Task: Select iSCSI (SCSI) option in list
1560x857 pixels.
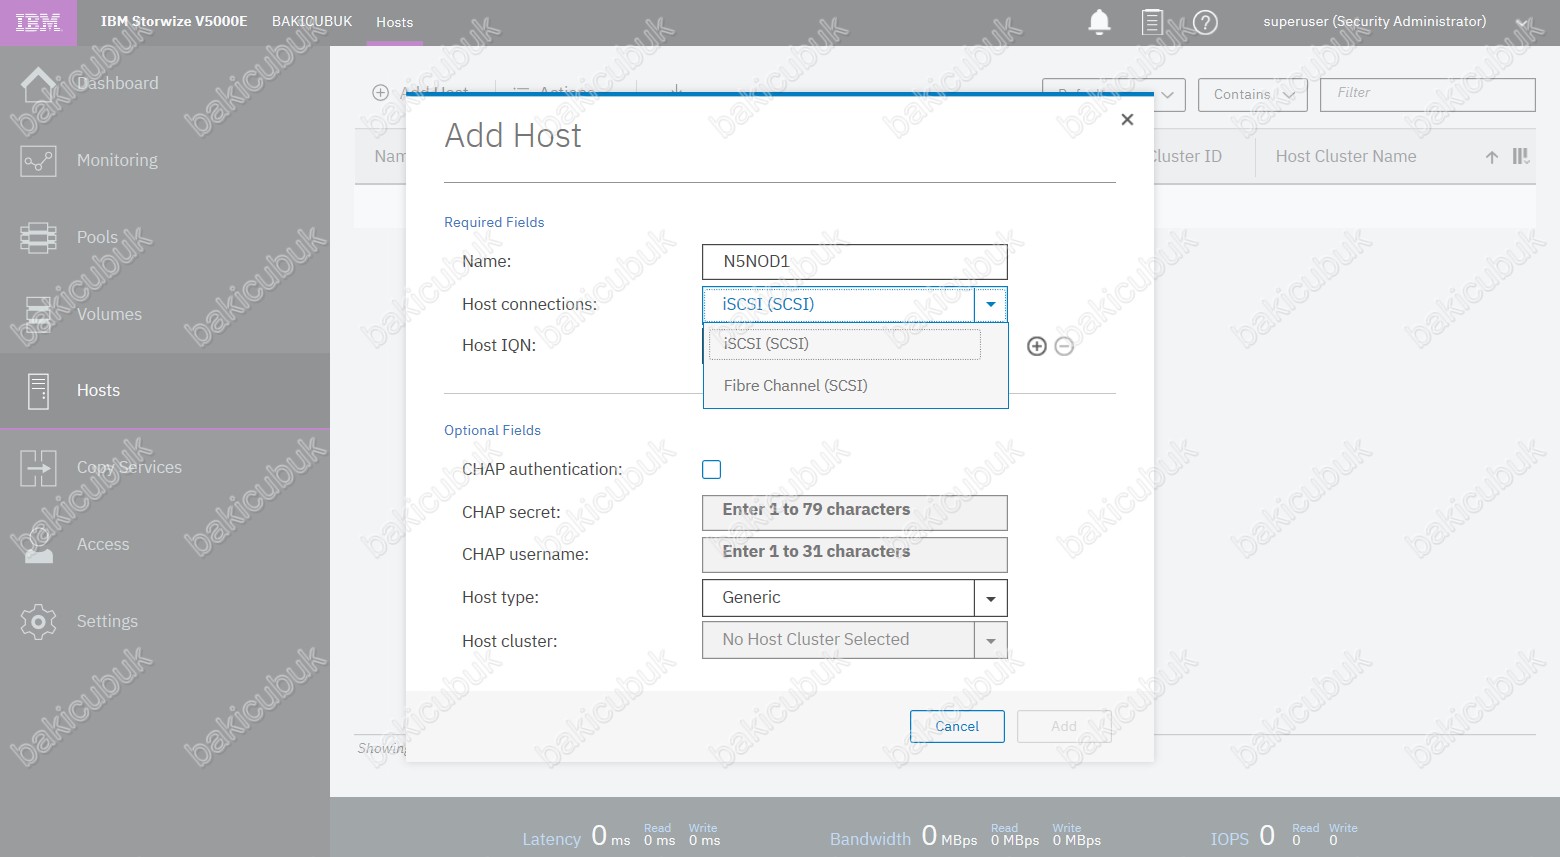Action: pos(845,344)
